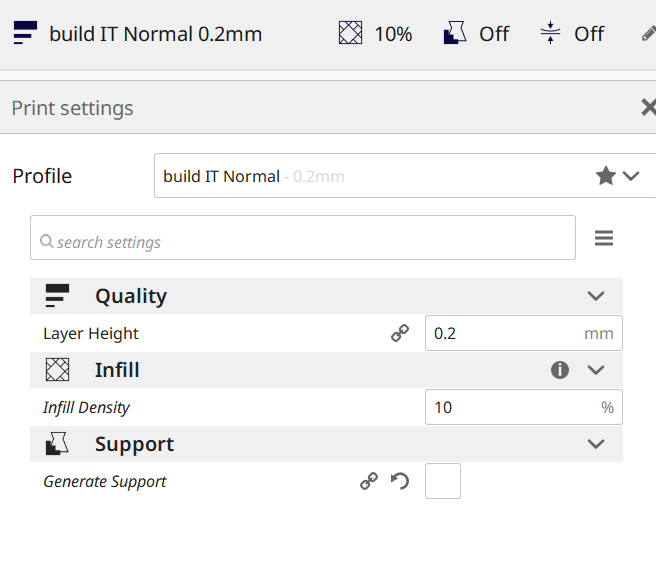Click the infill icon showing 10%
This screenshot has width=656, height=567.
click(350, 34)
